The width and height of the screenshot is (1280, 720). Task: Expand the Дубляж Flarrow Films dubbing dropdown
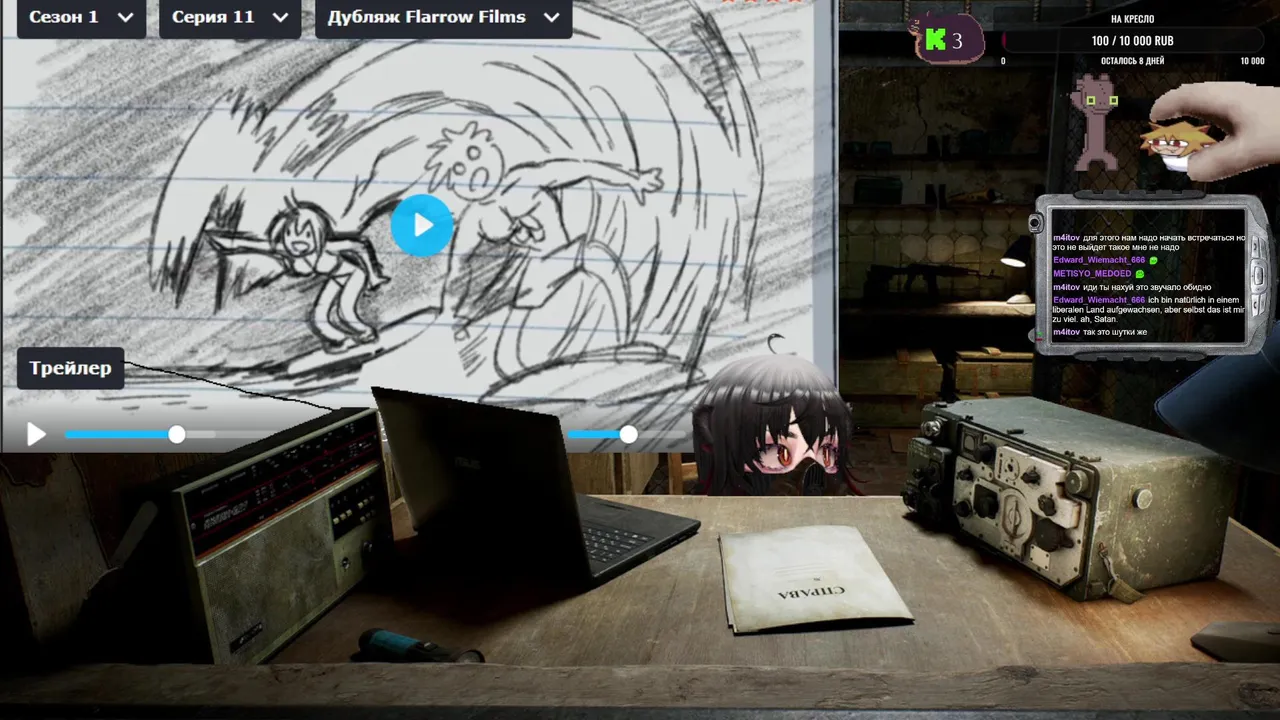point(443,18)
